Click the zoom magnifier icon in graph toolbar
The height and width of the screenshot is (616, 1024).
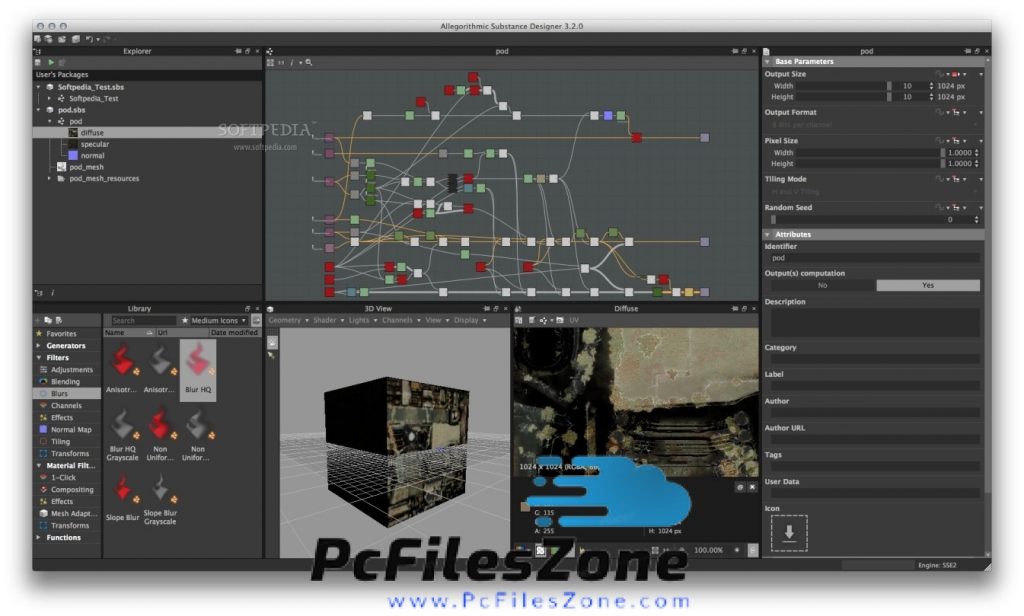point(309,63)
